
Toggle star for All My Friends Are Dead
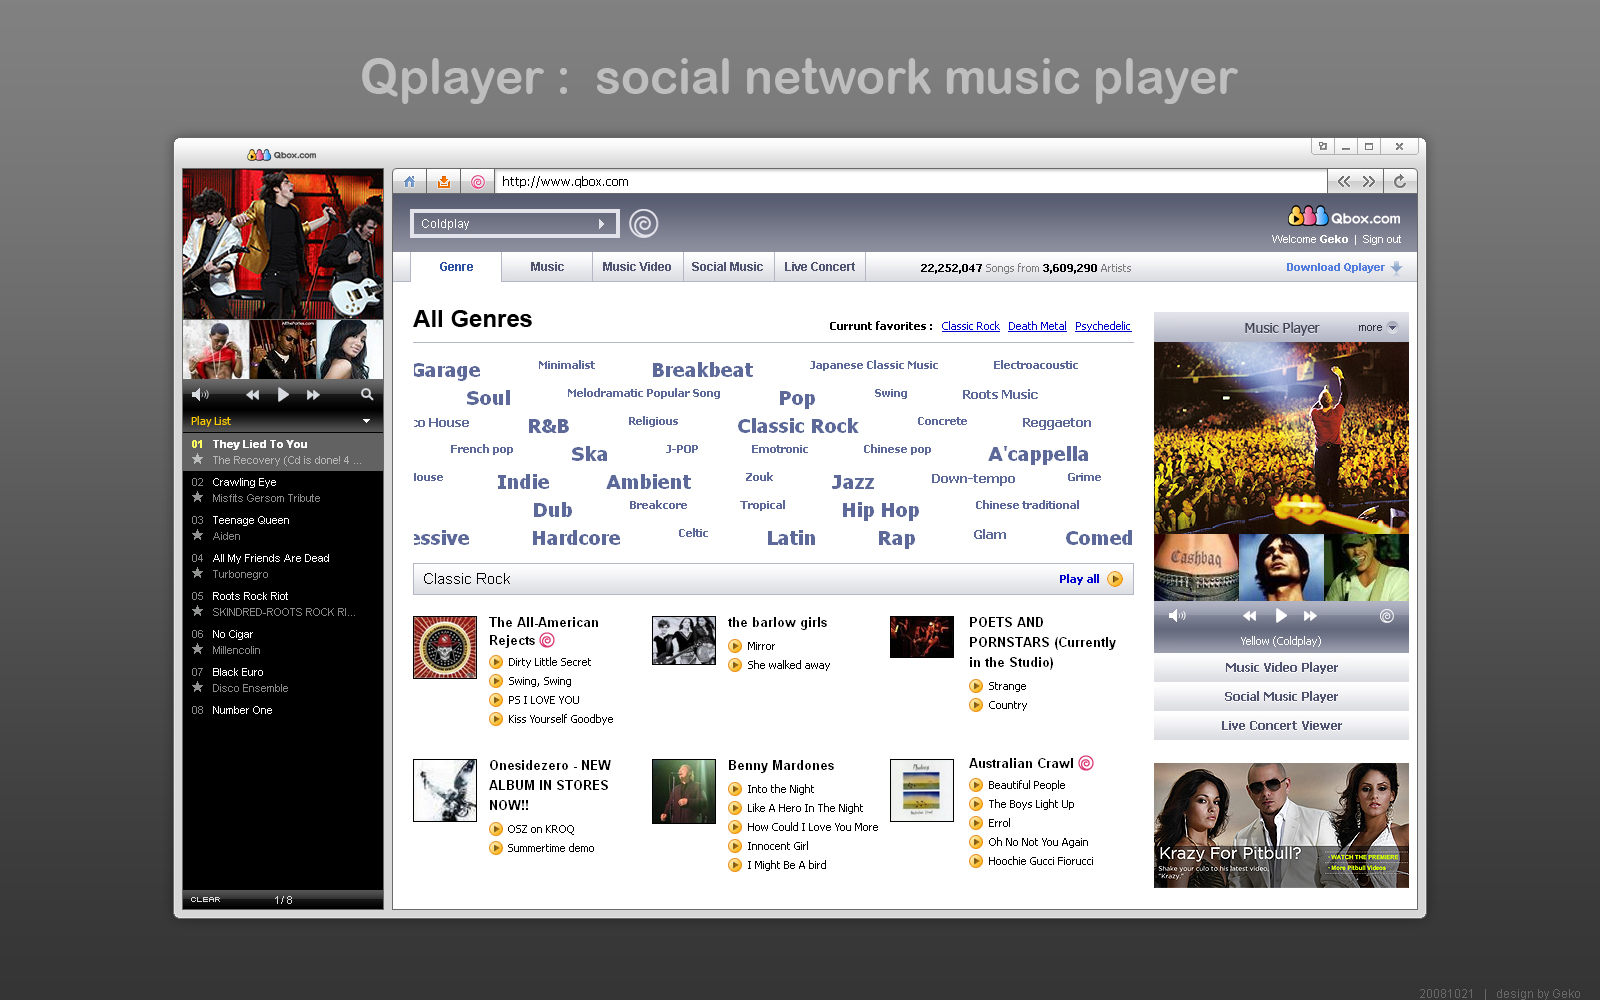click(198, 573)
